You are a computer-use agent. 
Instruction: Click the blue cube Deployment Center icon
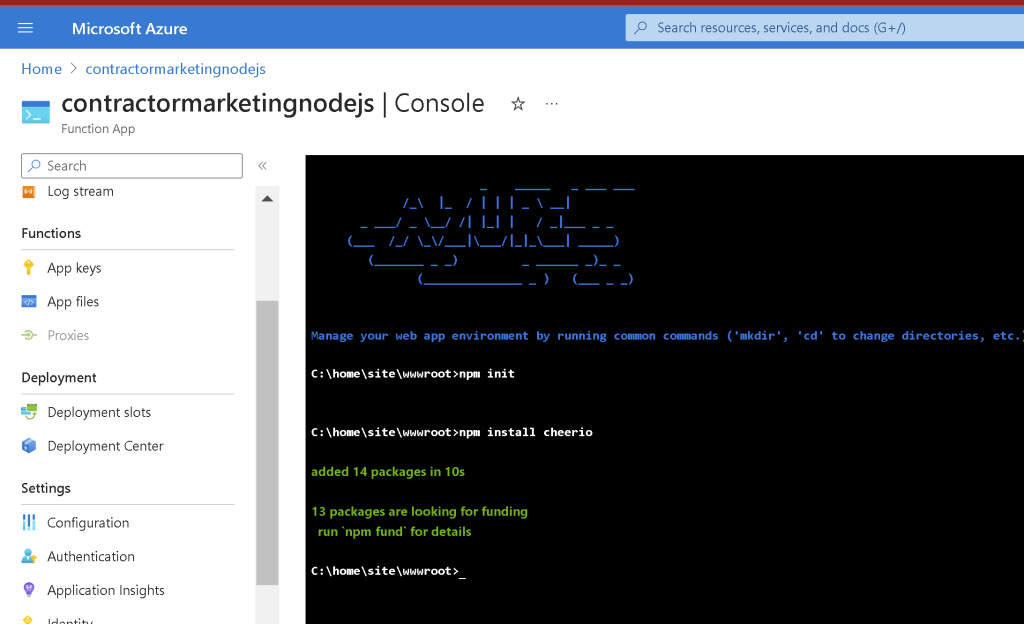[x=29, y=446]
